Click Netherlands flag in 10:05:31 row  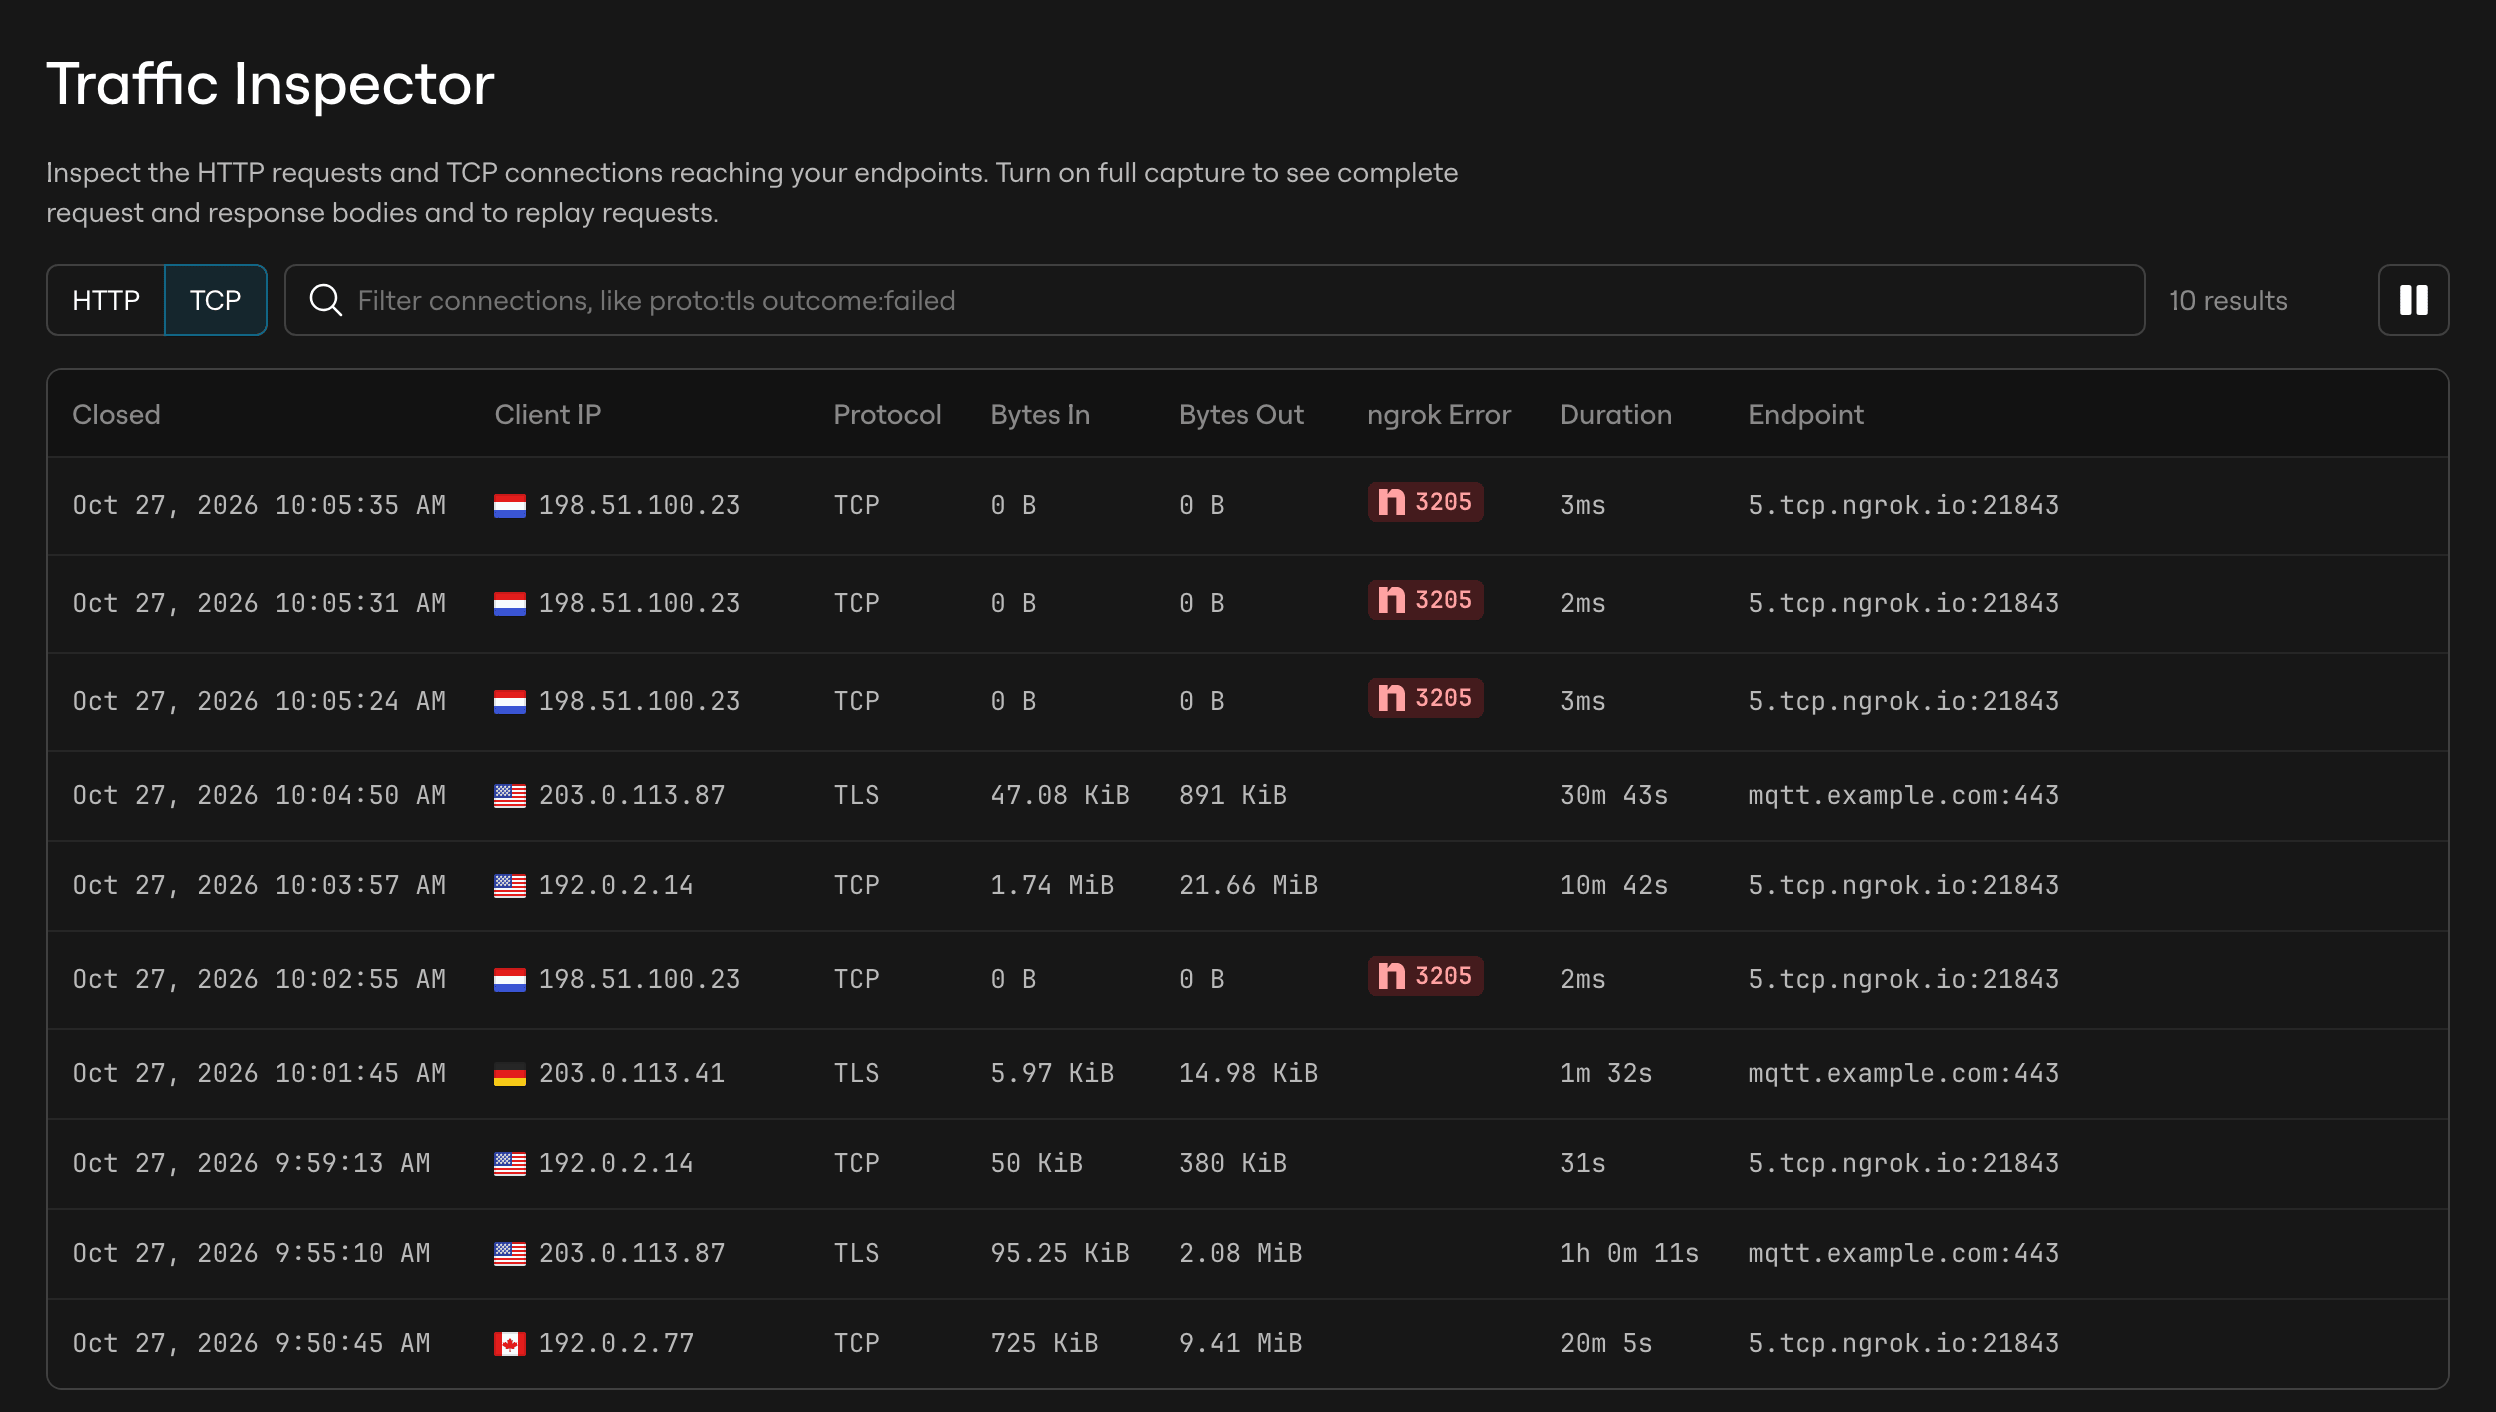point(510,604)
